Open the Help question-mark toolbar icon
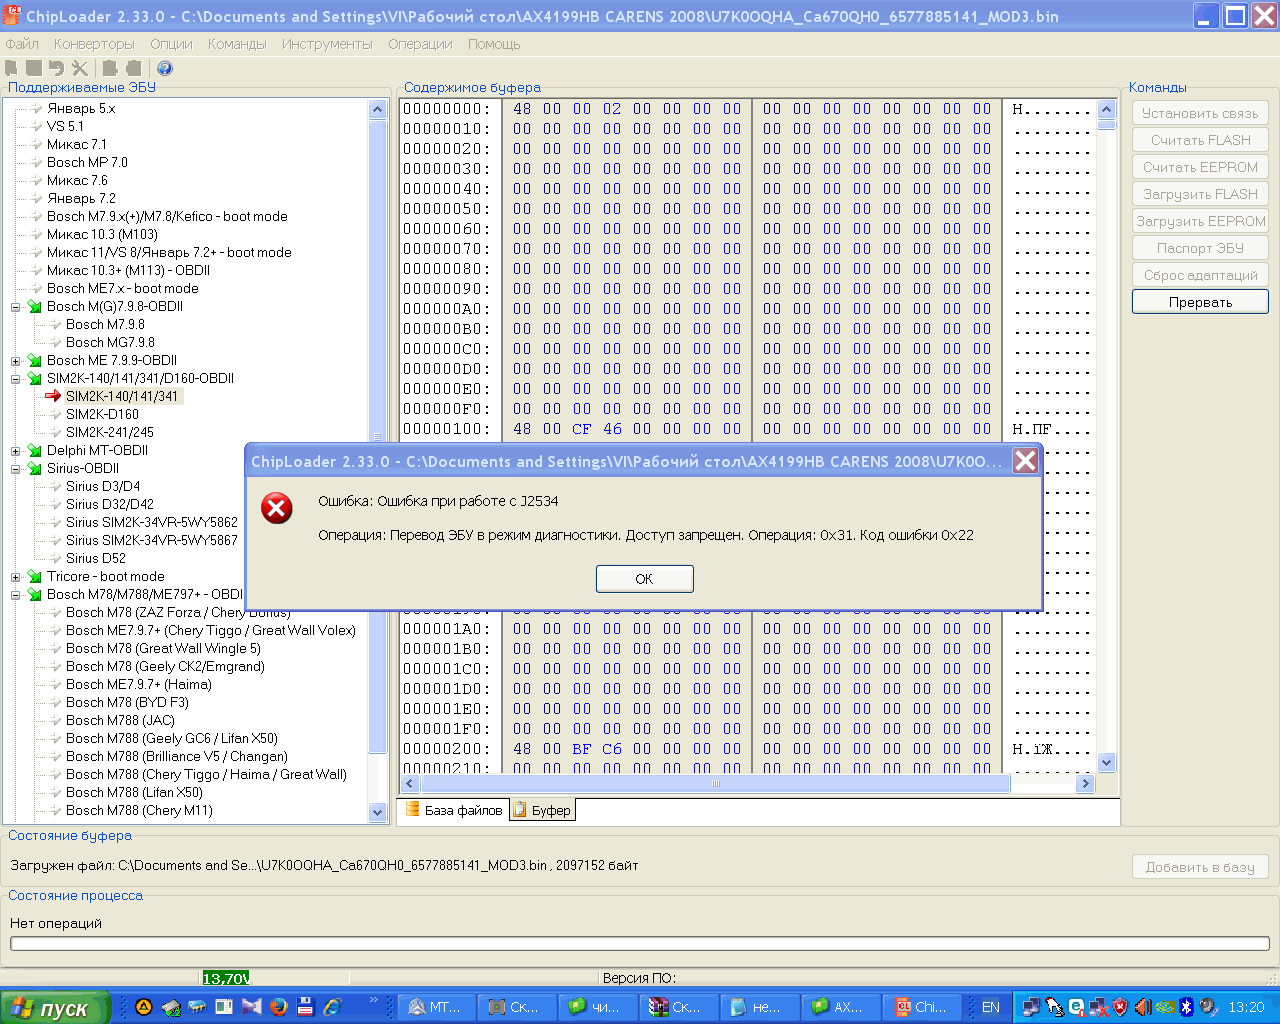This screenshot has height=1024, width=1280. coord(165,68)
